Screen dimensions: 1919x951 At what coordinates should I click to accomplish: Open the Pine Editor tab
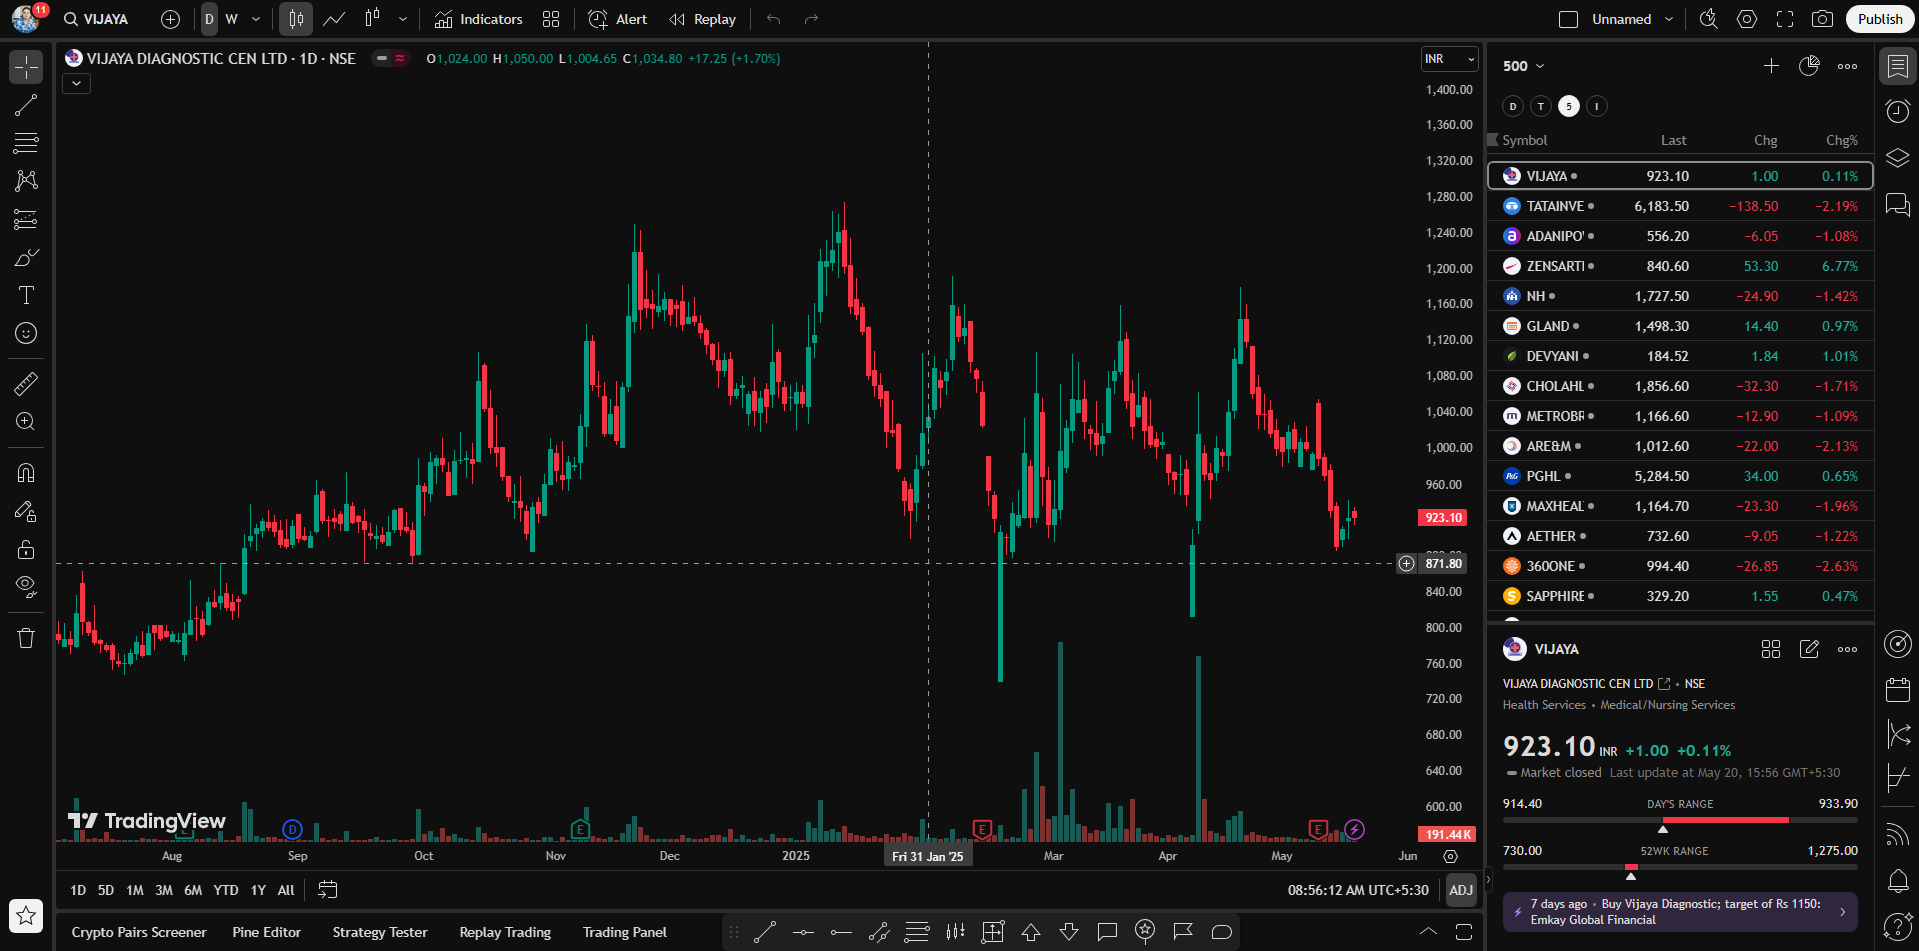(266, 932)
